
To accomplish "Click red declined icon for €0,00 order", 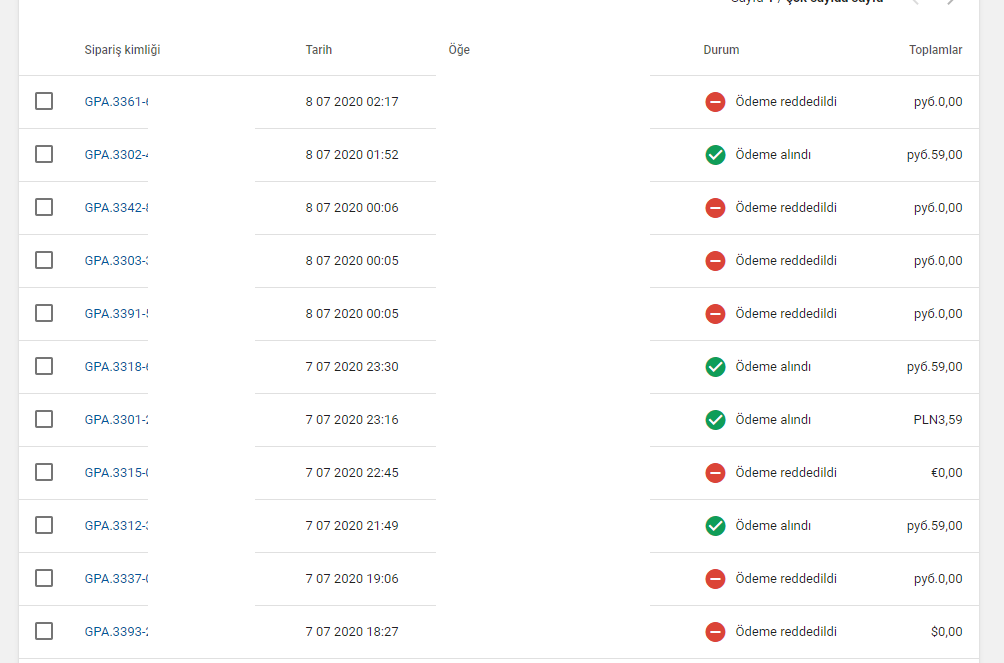I will [715, 473].
